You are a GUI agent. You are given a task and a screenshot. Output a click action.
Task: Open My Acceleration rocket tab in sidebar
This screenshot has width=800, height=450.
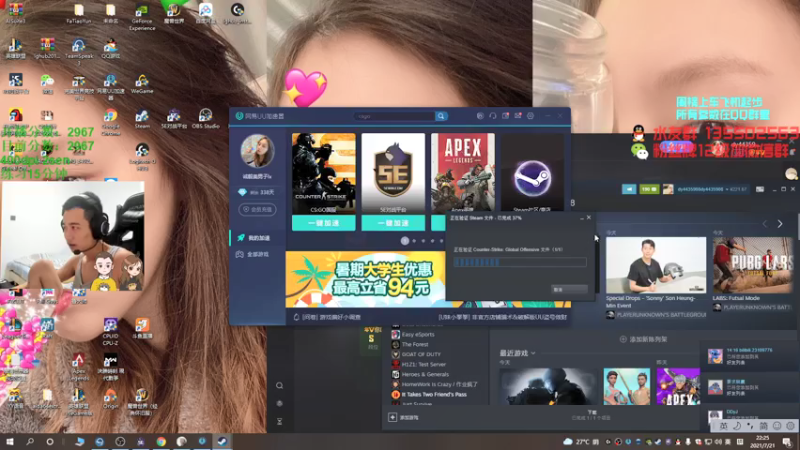click(x=258, y=238)
